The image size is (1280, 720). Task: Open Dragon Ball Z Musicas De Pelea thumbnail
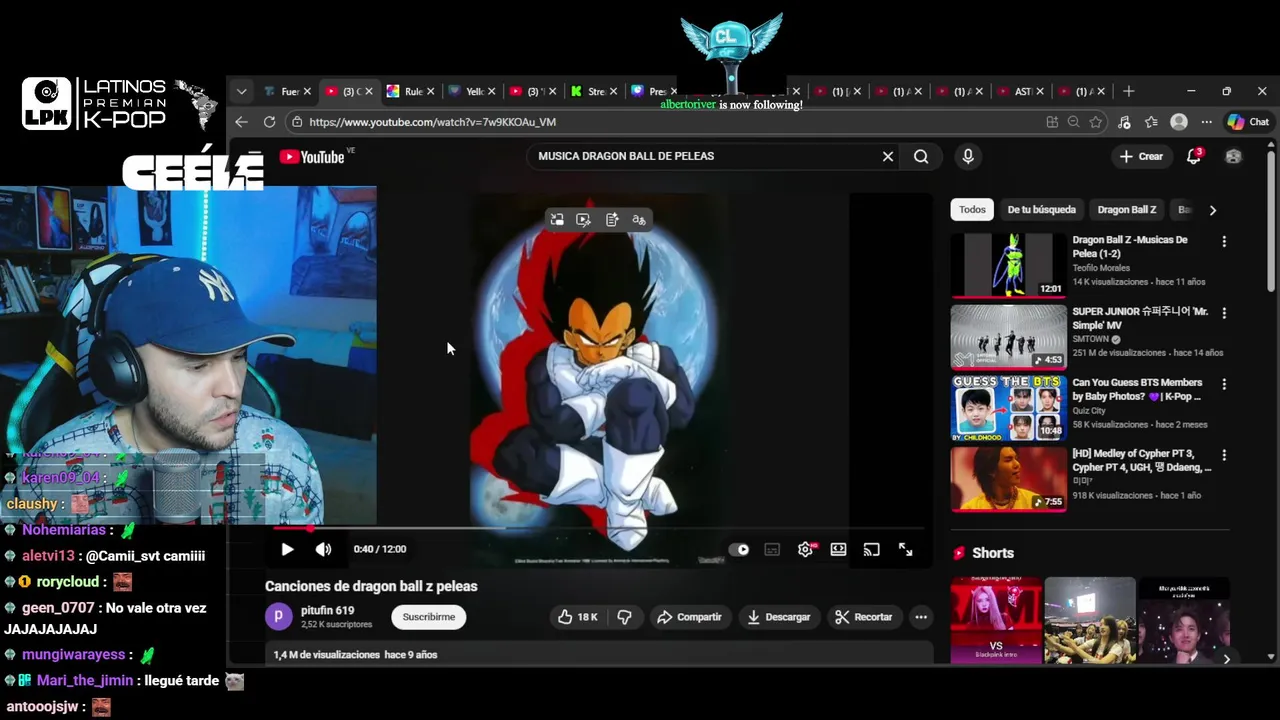(1009, 266)
